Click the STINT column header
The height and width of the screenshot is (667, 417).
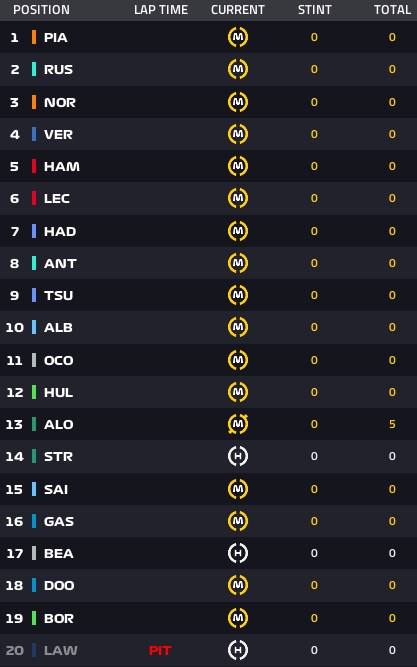(314, 10)
